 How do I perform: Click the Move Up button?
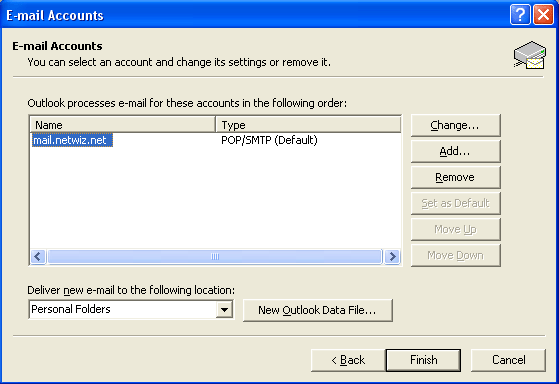[456, 229]
